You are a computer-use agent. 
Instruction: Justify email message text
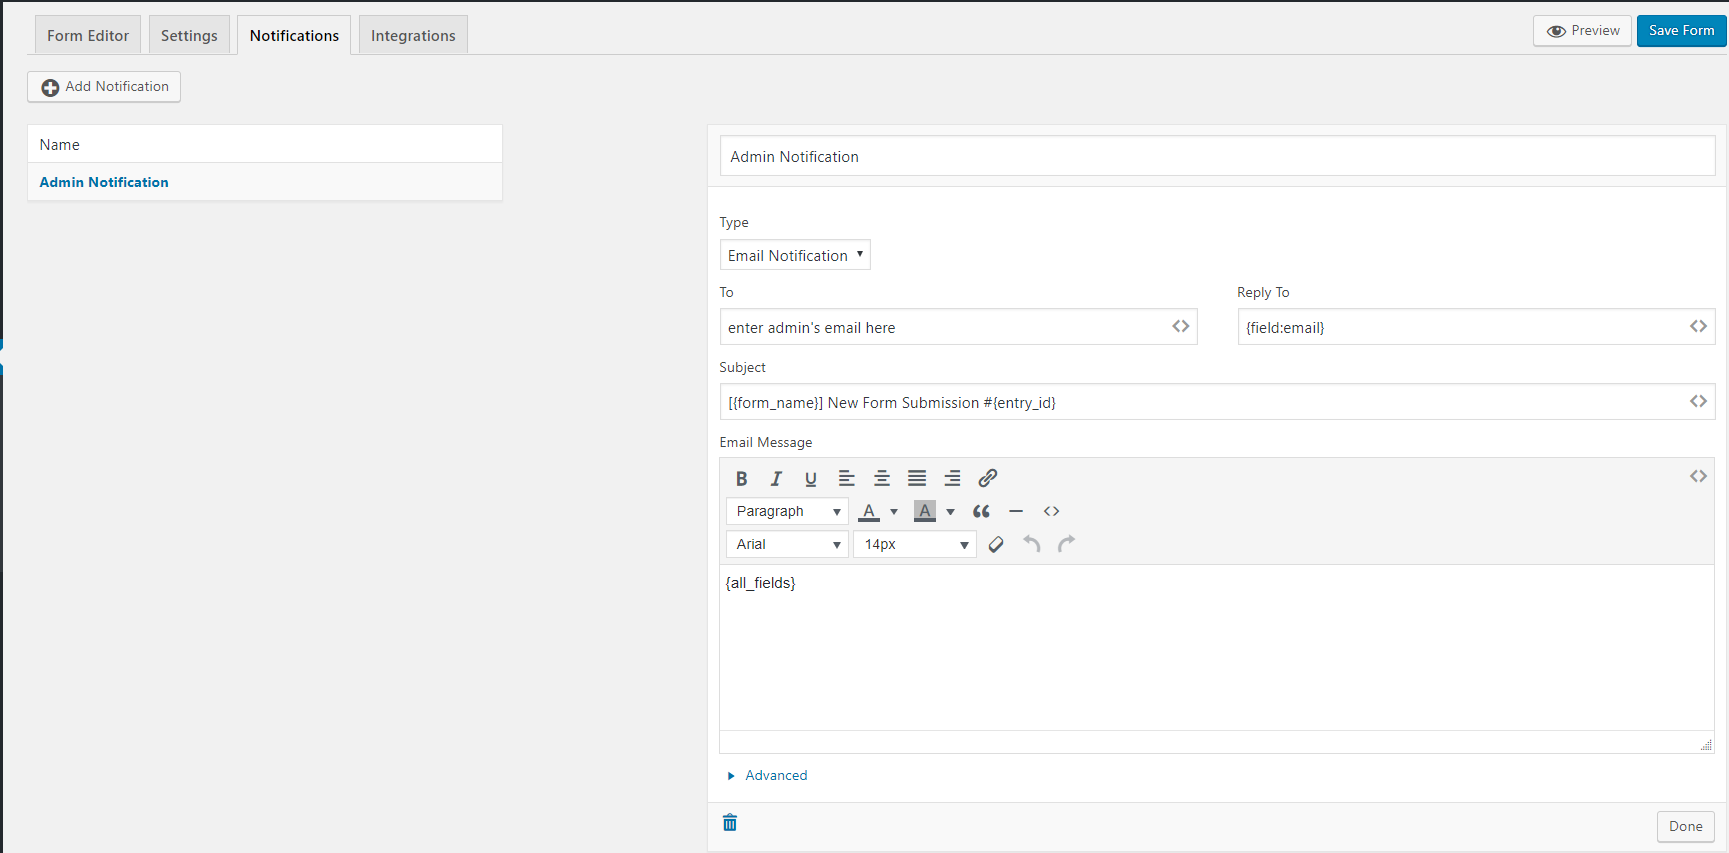917,478
